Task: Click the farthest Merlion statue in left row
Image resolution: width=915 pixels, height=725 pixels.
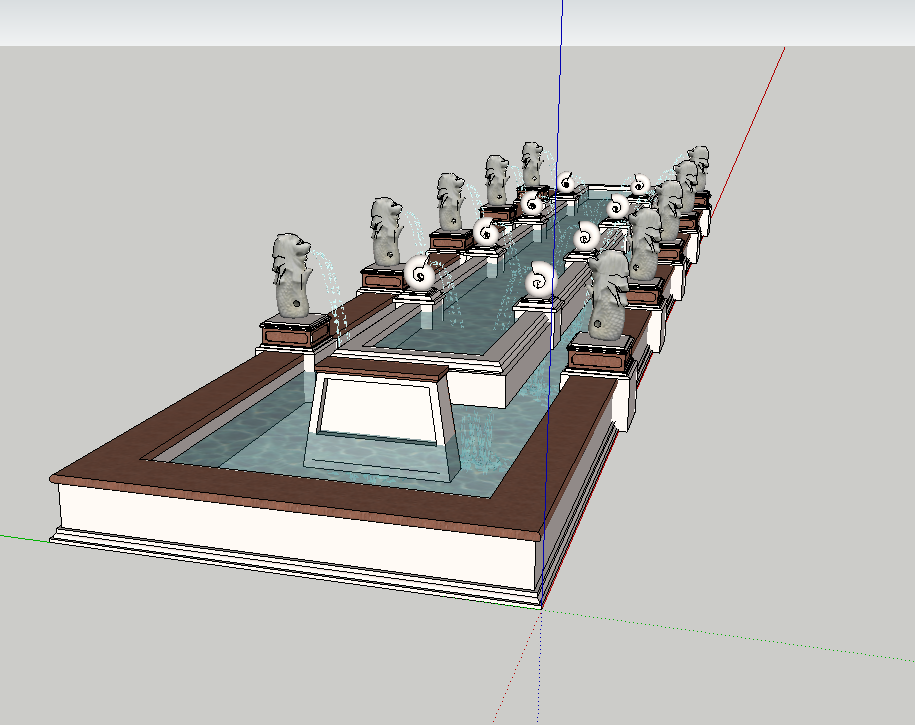Action: tap(532, 165)
